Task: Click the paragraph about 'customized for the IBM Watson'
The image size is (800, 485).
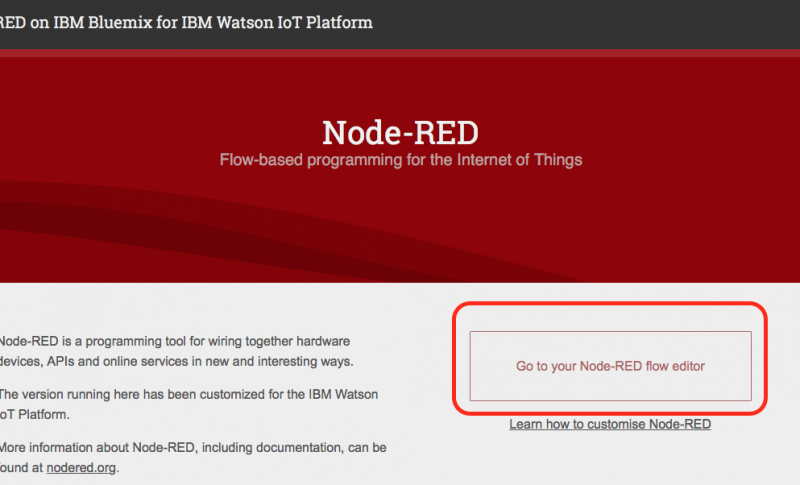Action: click(x=188, y=404)
